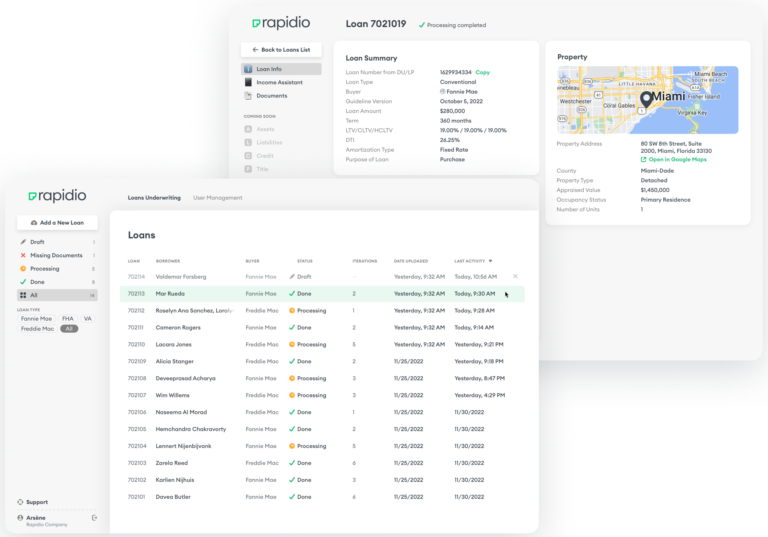Screen dimensions: 768x537
Task: Copy the loan number 1629934334
Action: (x=482, y=72)
